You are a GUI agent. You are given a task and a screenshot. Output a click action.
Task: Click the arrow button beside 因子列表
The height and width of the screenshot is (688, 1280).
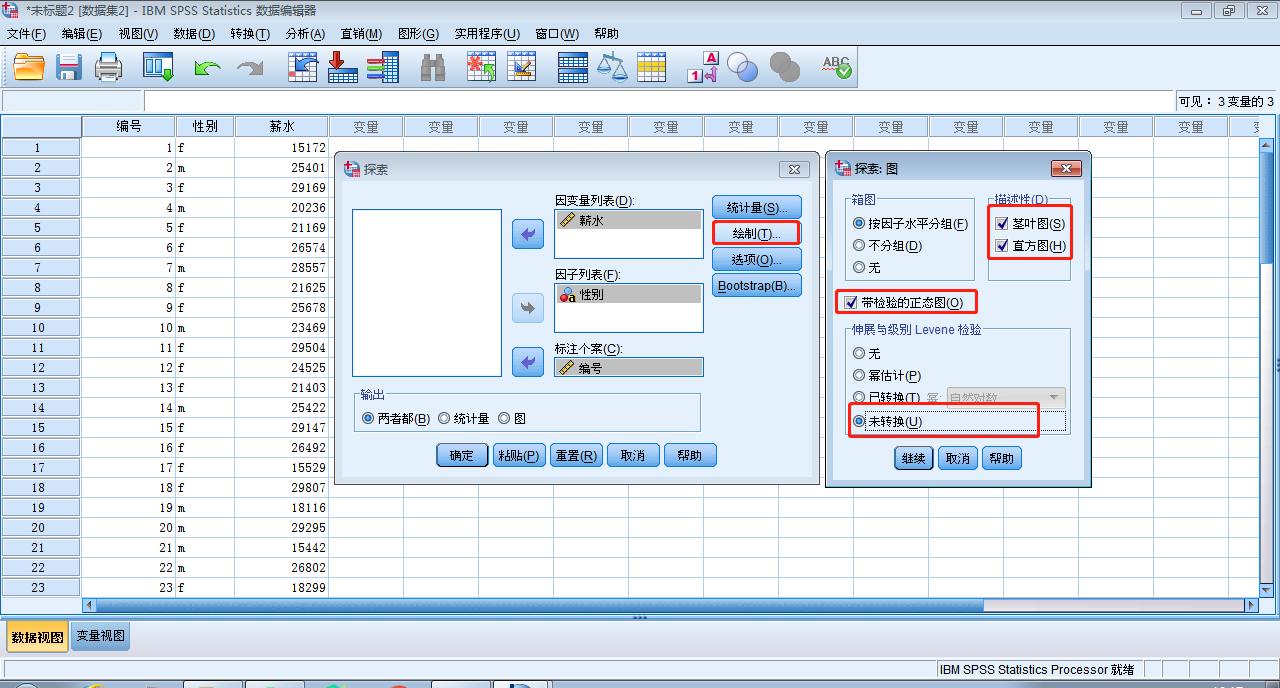tap(528, 308)
